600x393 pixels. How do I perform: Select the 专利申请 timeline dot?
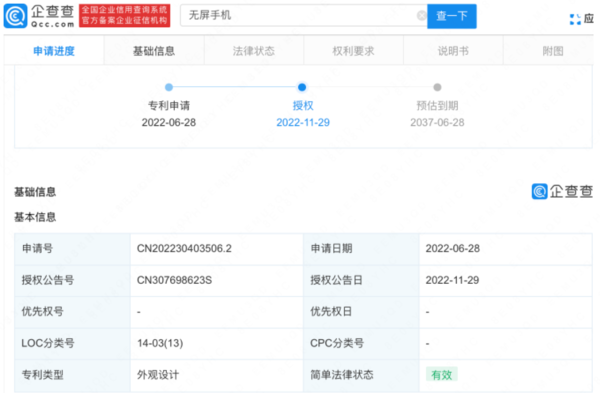[x=169, y=87]
